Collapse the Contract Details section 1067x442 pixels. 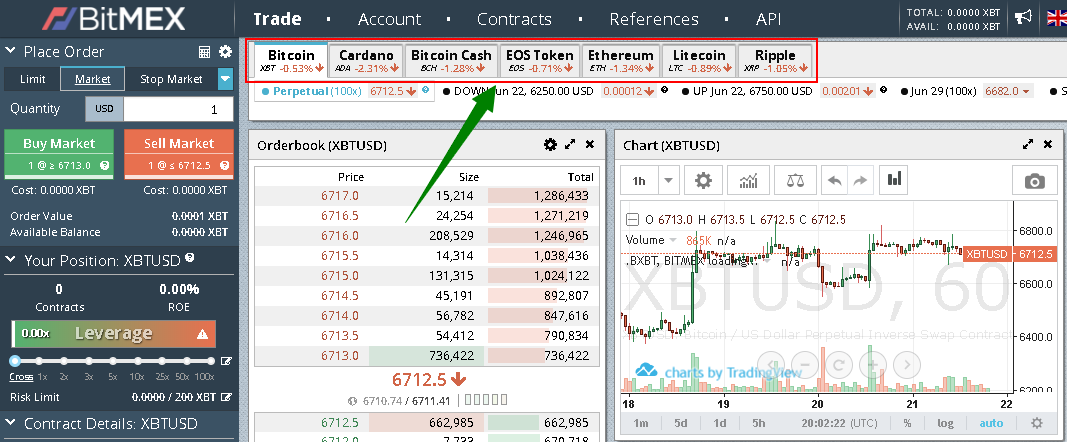tap(10, 423)
